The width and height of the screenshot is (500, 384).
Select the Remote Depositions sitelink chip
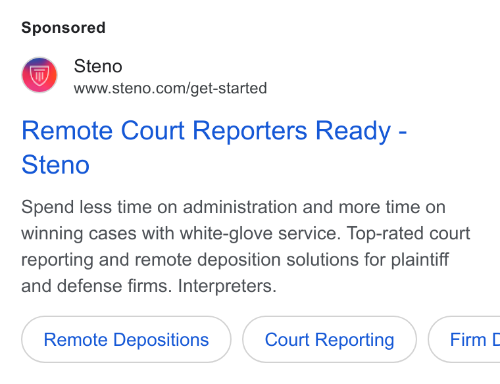(x=126, y=339)
